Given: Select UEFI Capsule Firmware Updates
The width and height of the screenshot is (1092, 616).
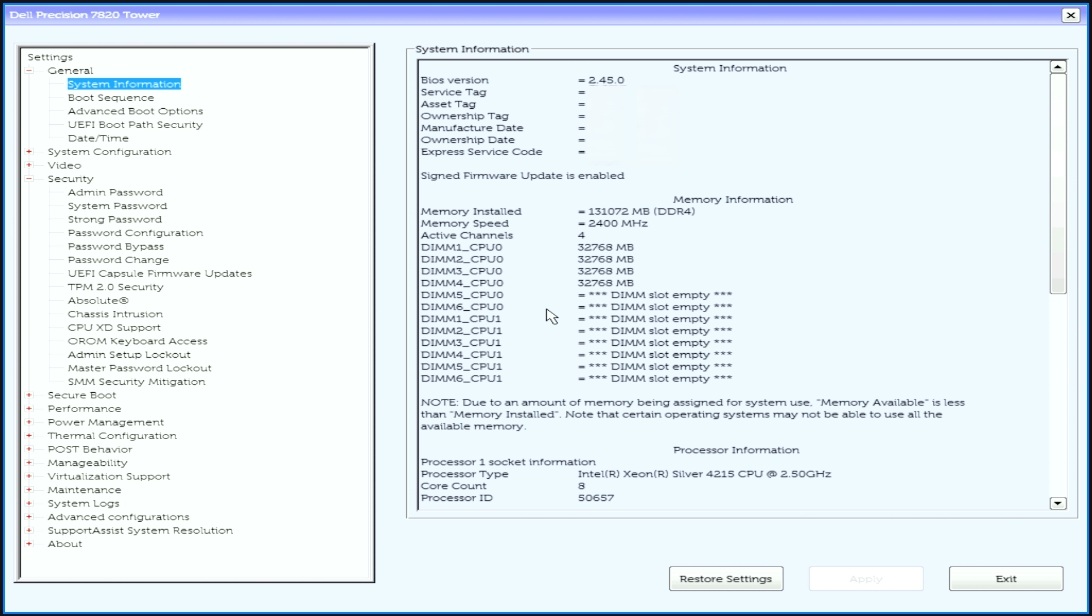Looking at the screenshot, I should (x=159, y=273).
